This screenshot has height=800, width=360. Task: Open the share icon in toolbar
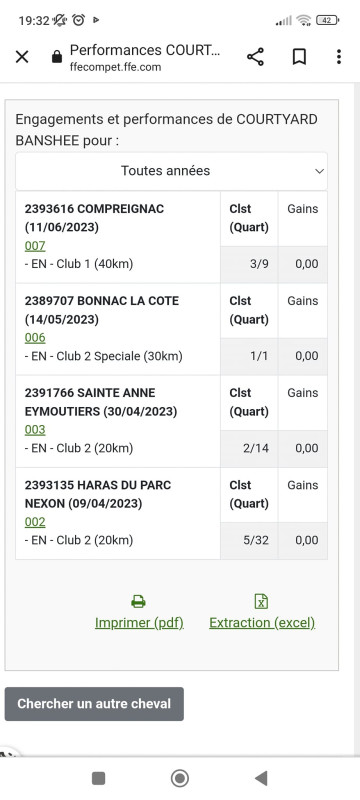coord(255,57)
